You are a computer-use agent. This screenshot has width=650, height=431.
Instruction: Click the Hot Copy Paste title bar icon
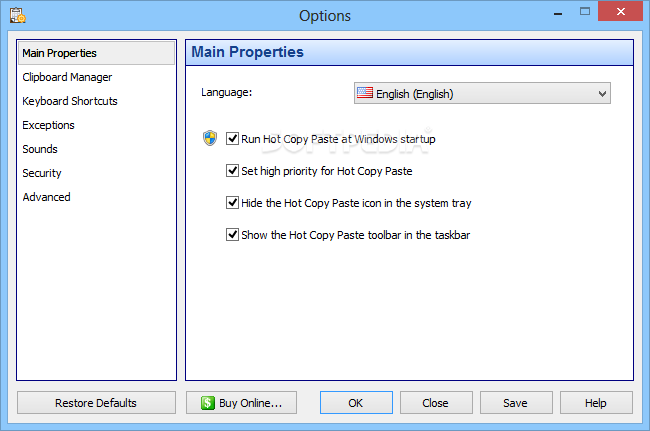pos(18,15)
